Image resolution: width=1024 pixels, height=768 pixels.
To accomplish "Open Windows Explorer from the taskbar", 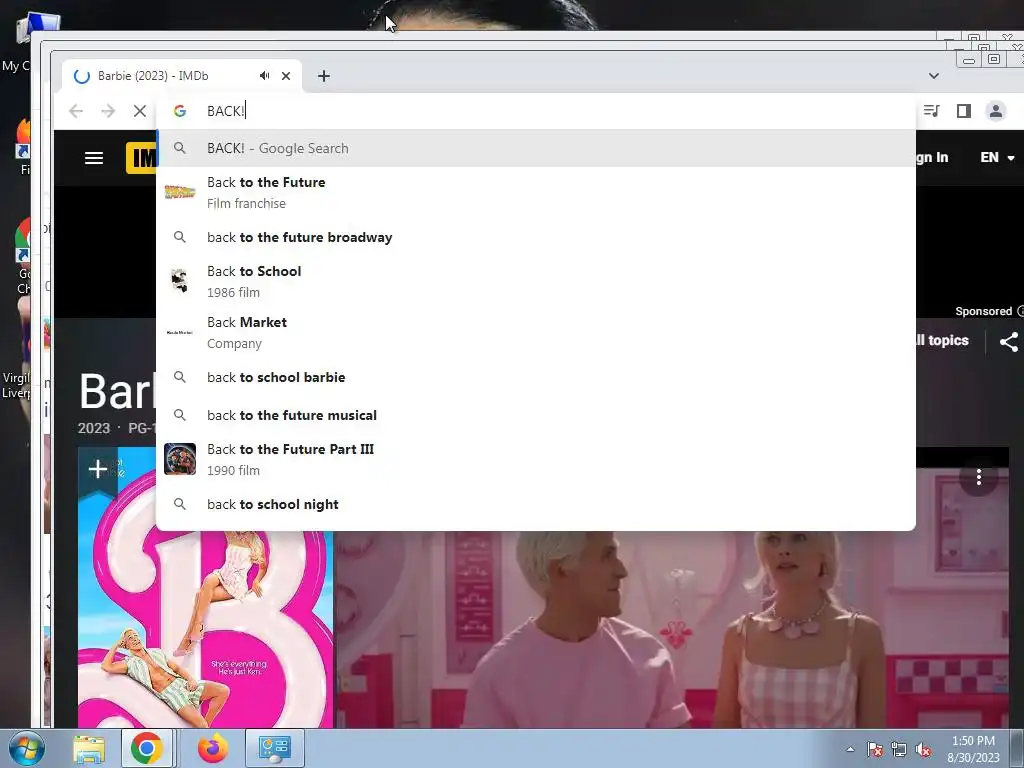I will [x=89, y=748].
